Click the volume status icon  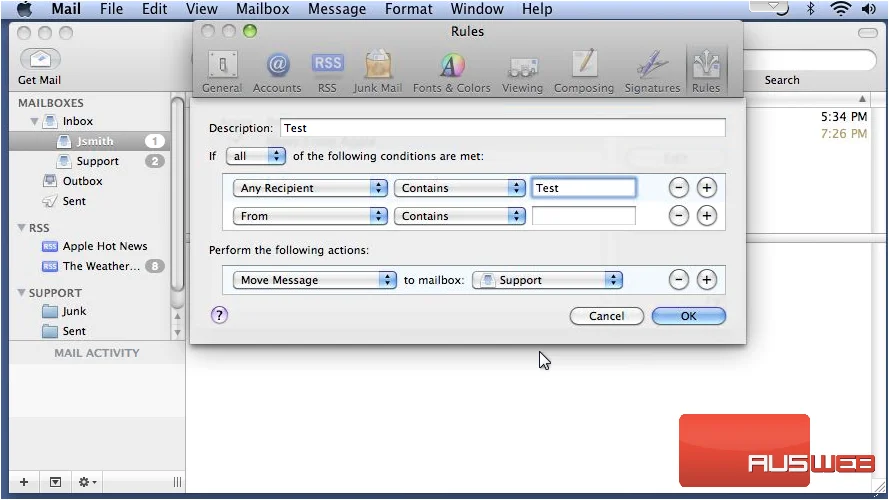pos(869,9)
